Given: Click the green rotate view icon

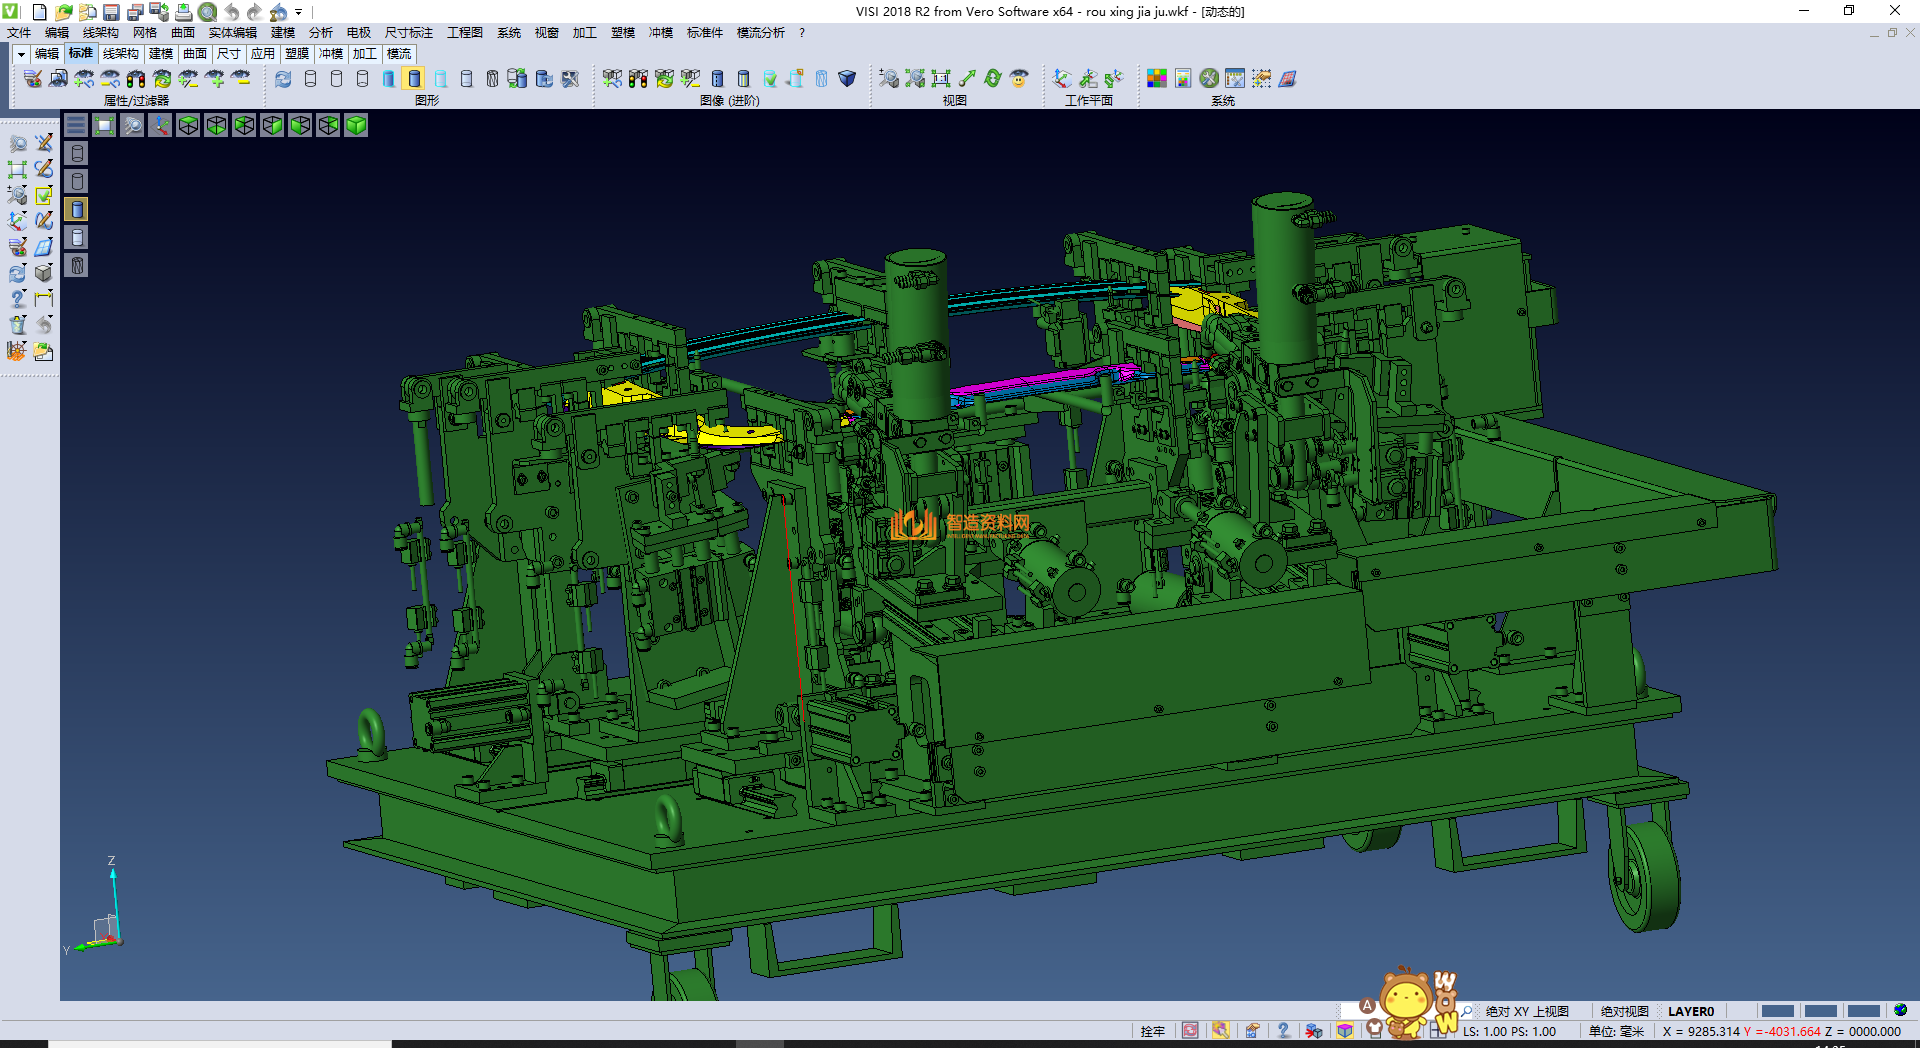Looking at the screenshot, I should tap(993, 79).
